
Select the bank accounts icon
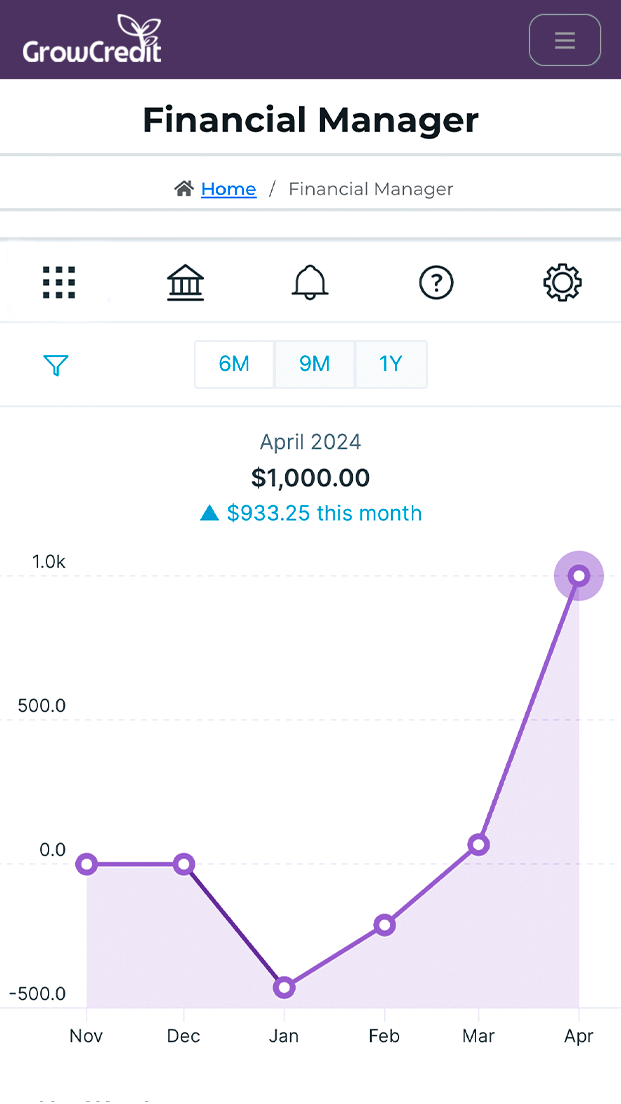pos(185,283)
